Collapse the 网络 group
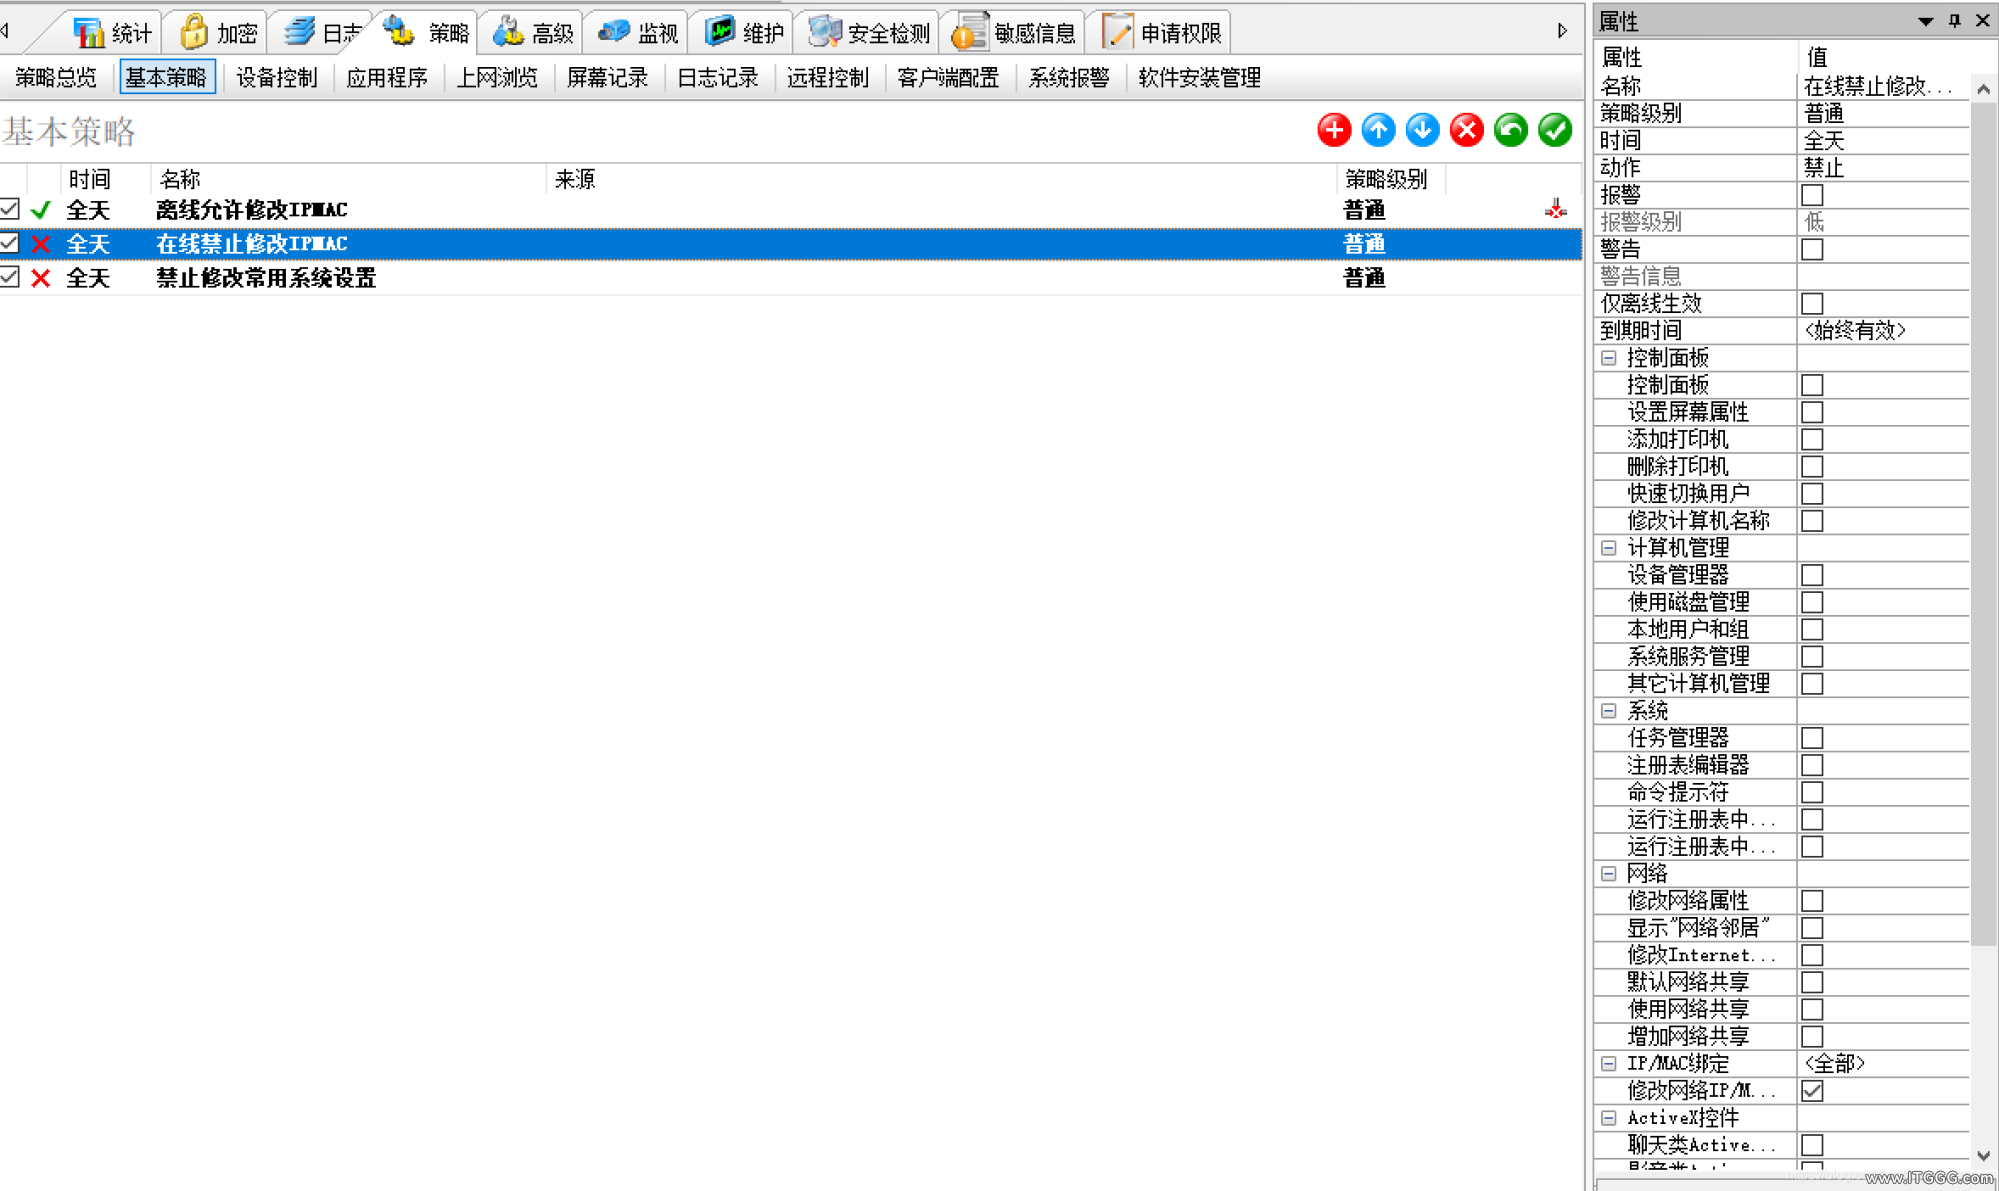This screenshot has width=1999, height=1191. pyautogui.click(x=1608, y=874)
